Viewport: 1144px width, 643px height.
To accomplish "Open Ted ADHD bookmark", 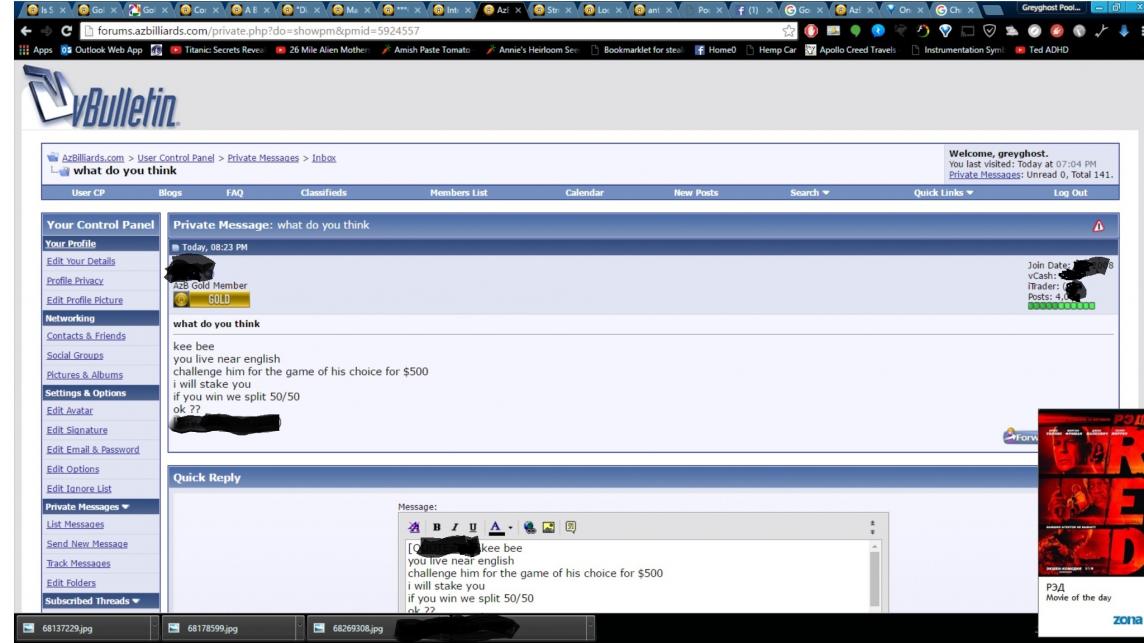I will [1042, 50].
